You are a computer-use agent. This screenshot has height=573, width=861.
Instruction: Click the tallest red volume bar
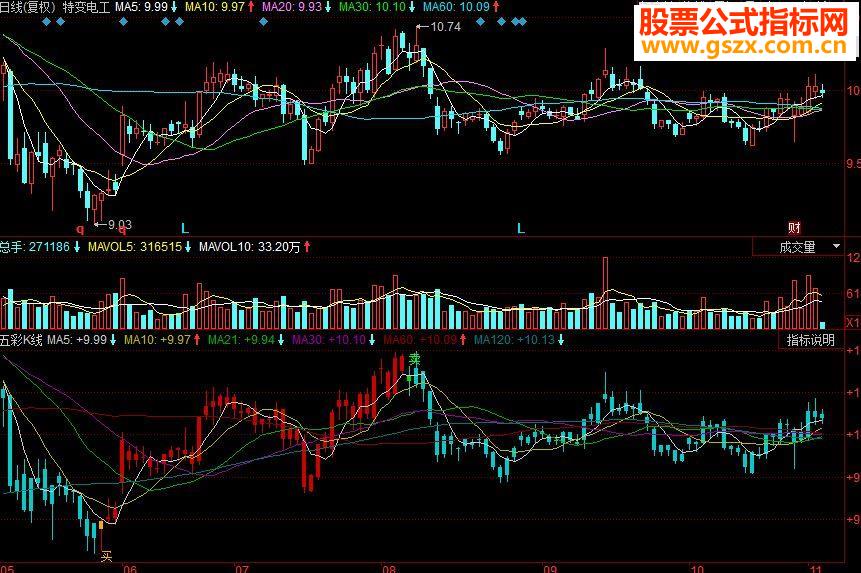[606, 293]
